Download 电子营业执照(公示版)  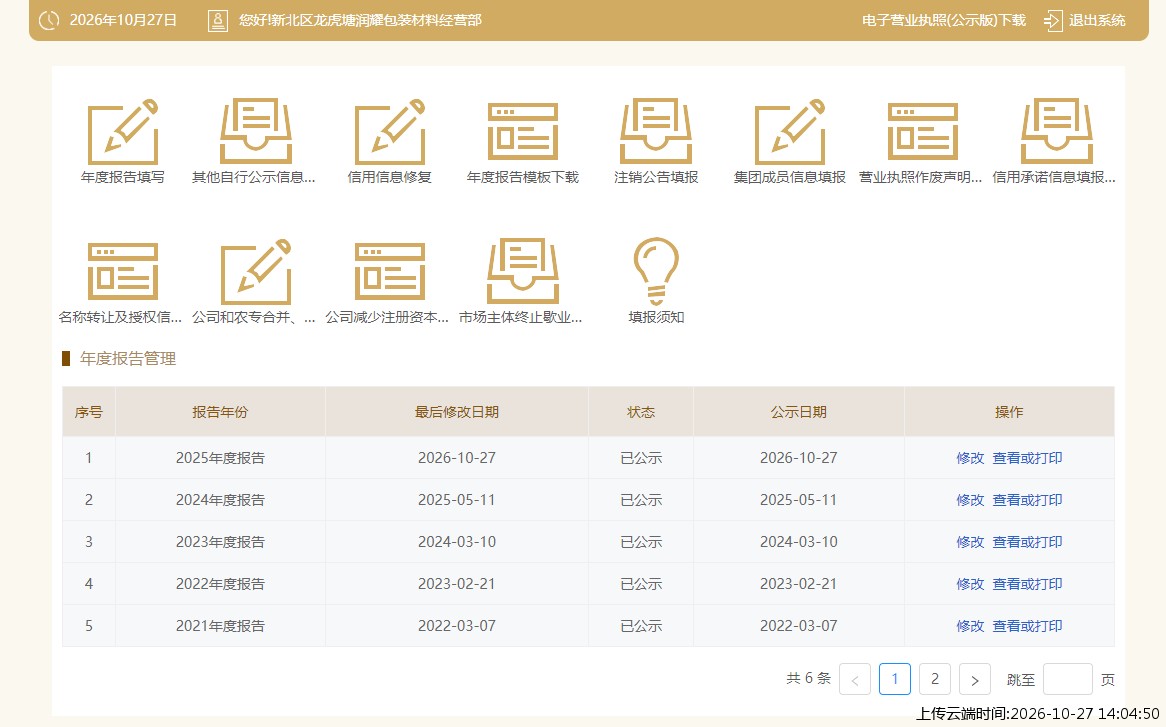[944, 20]
